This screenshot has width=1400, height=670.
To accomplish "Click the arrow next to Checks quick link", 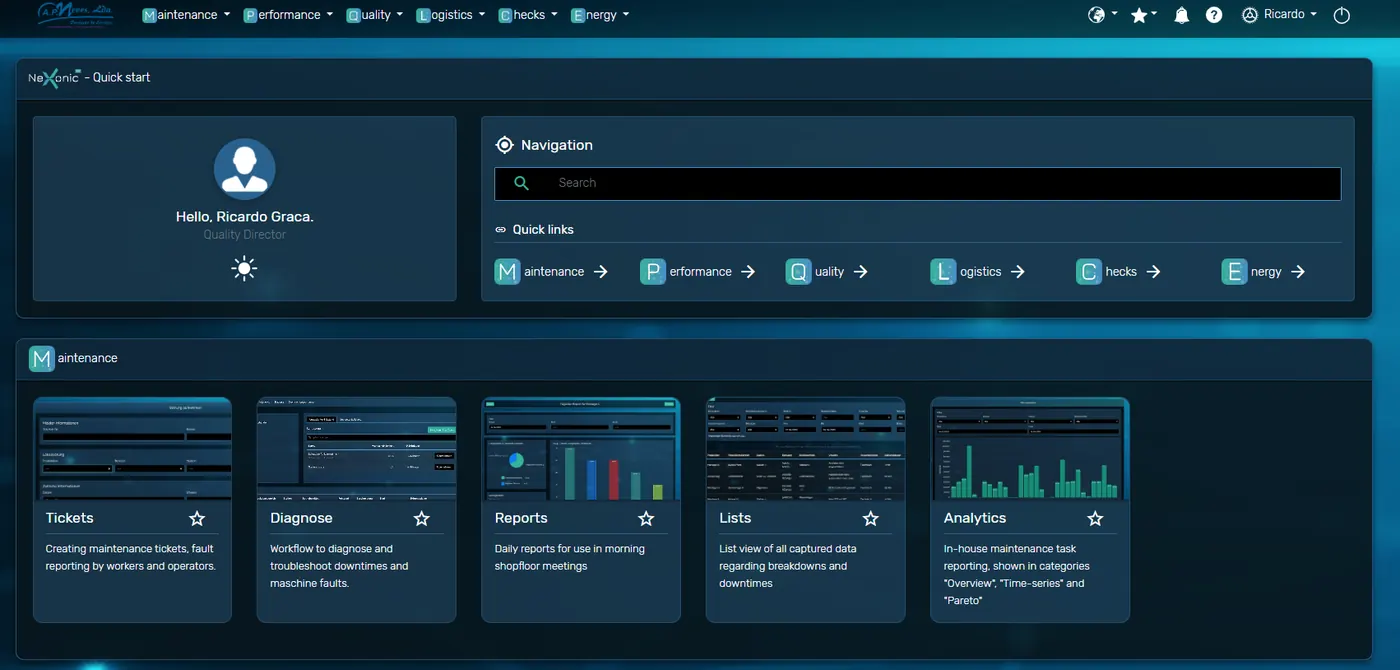I will pos(1153,272).
